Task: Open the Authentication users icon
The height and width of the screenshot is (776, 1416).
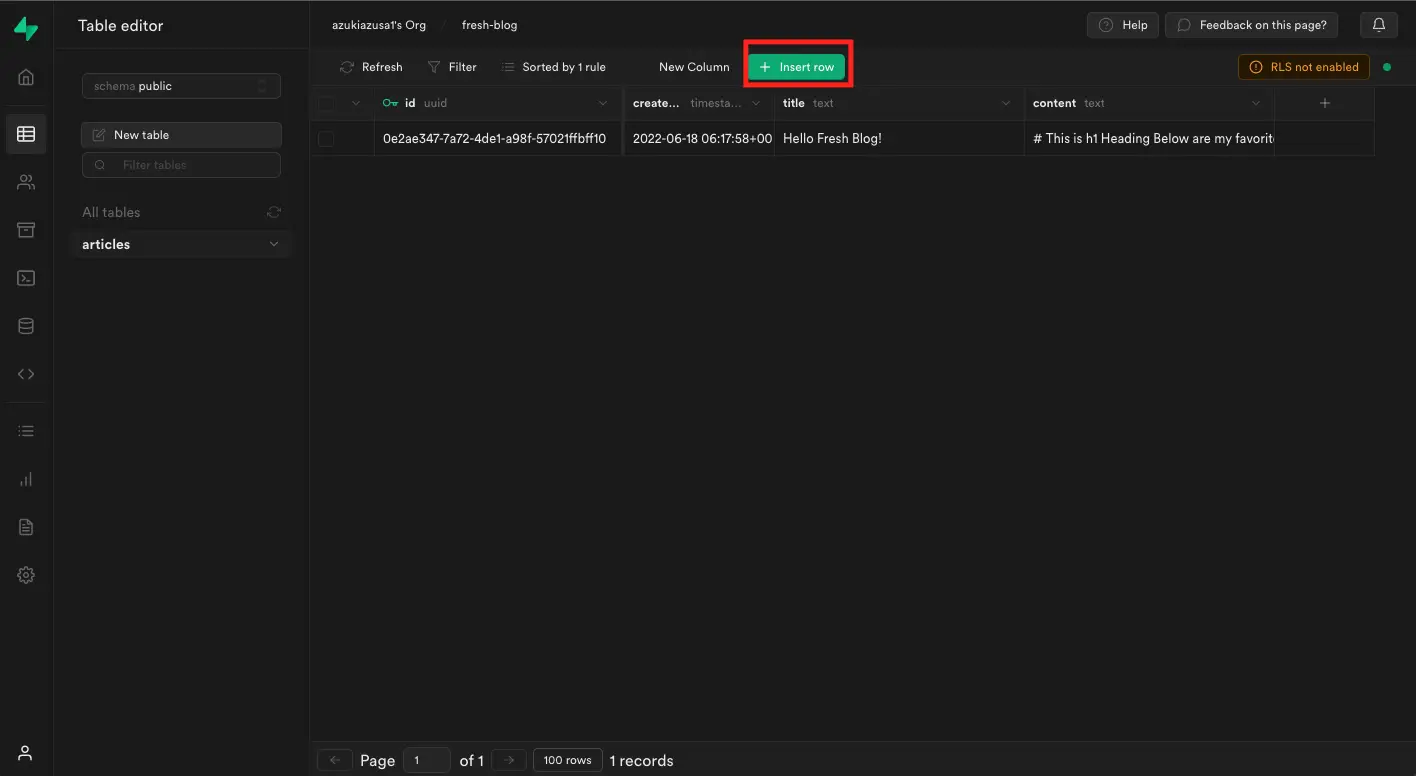Action: click(x=26, y=182)
